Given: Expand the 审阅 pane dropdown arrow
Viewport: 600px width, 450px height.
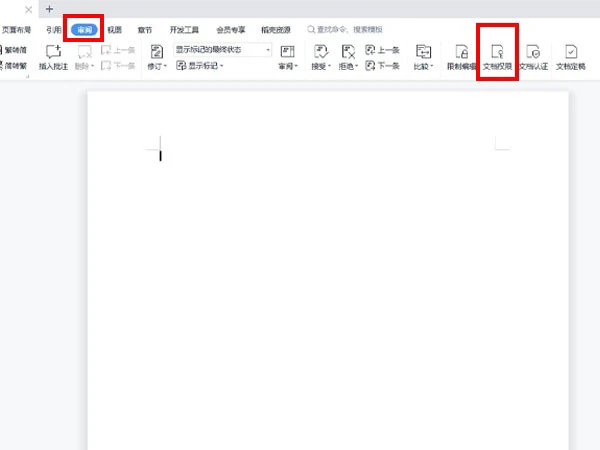Looking at the screenshot, I should click(x=296, y=66).
